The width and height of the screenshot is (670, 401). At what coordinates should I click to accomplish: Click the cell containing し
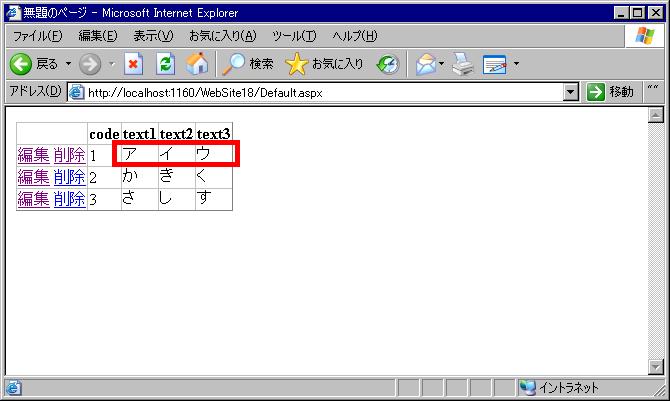pyautogui.click(x=176, y=199)
